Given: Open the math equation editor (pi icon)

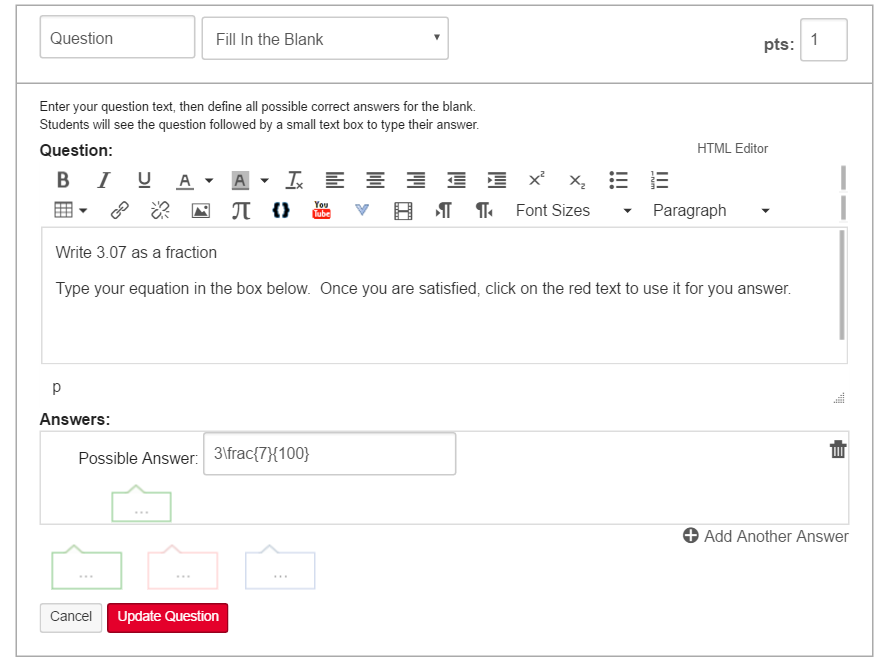Looking at the screenshot, I should 241,211.
